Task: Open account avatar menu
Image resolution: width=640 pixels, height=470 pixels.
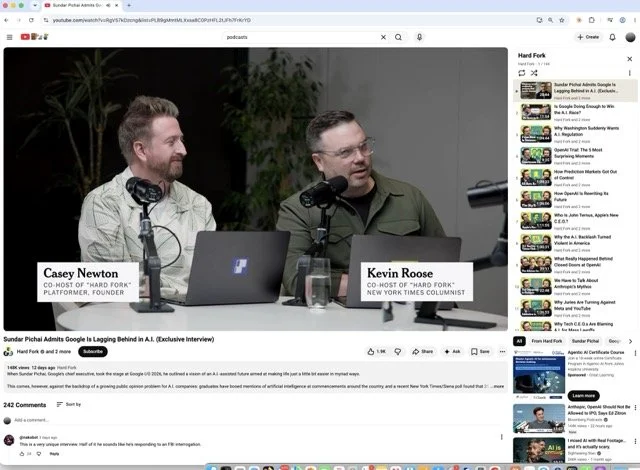Action: 630,37
